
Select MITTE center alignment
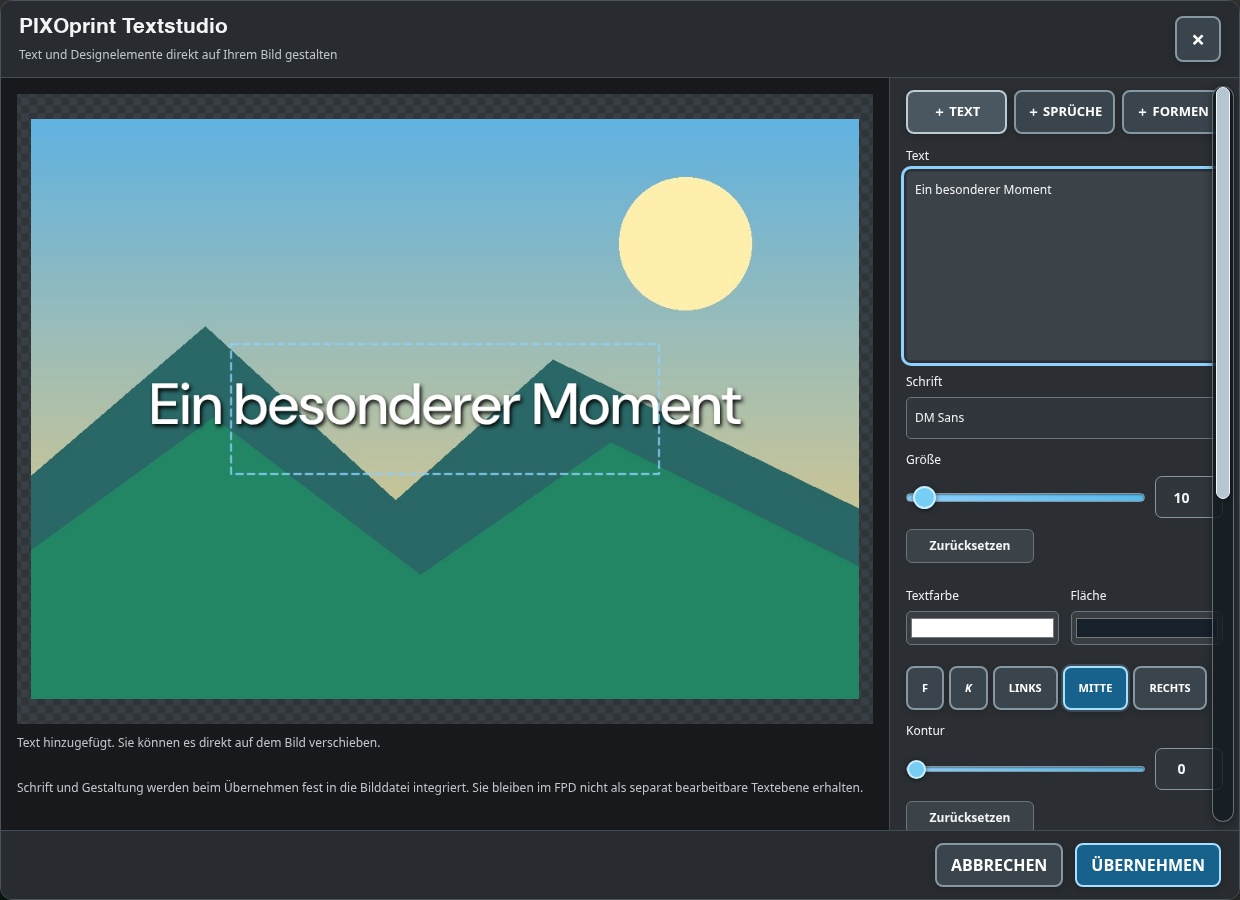[1095, 688]
